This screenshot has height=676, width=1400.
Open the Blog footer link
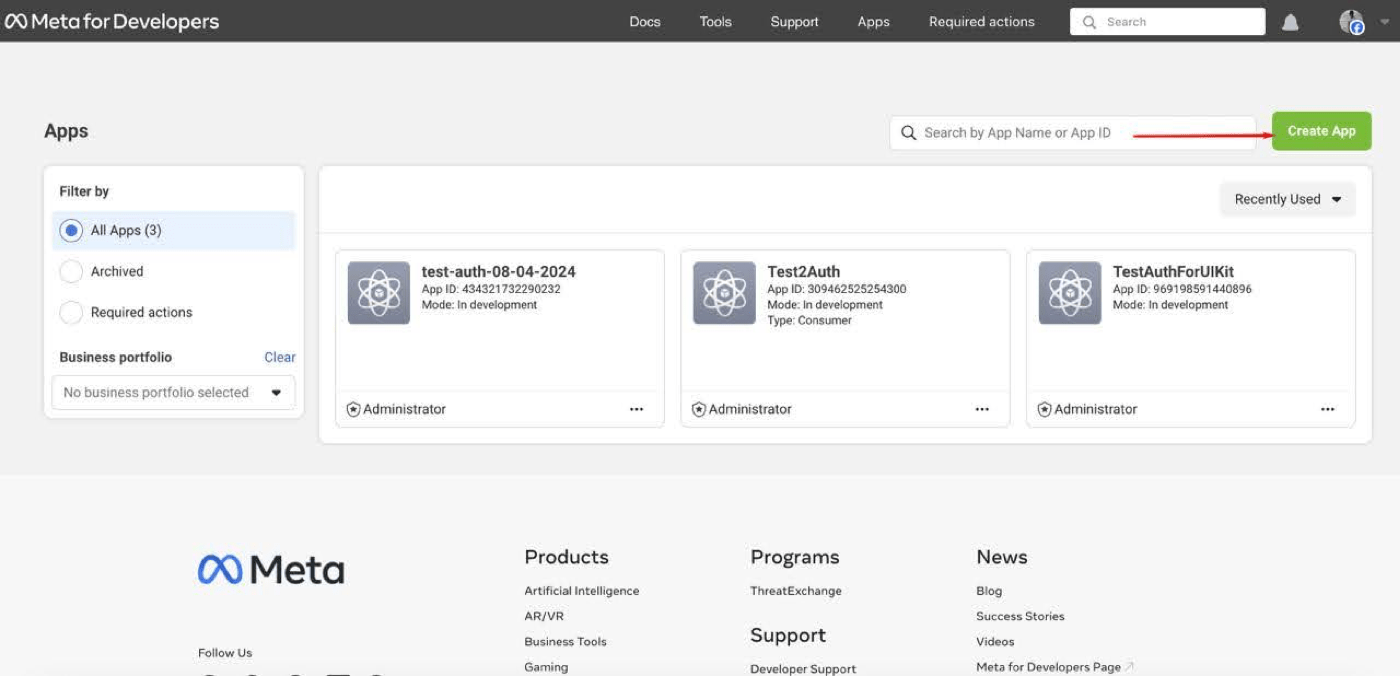pyautogui.click(x=989, y=591)
